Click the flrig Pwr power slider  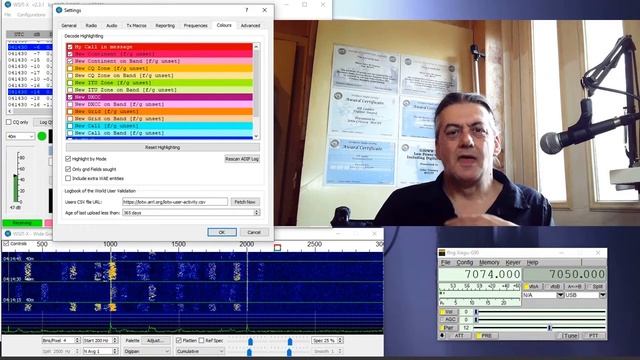(540, 328)
